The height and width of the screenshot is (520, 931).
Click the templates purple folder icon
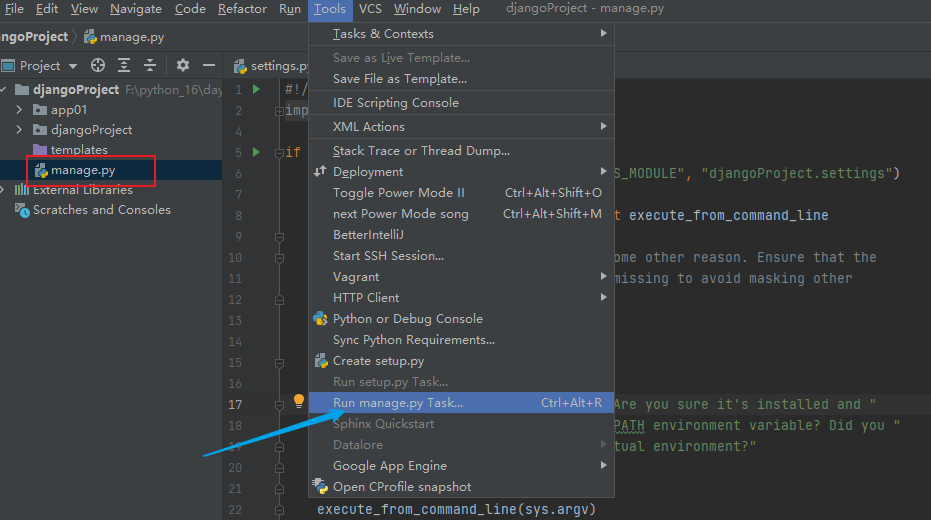click(x=40, y=150)
